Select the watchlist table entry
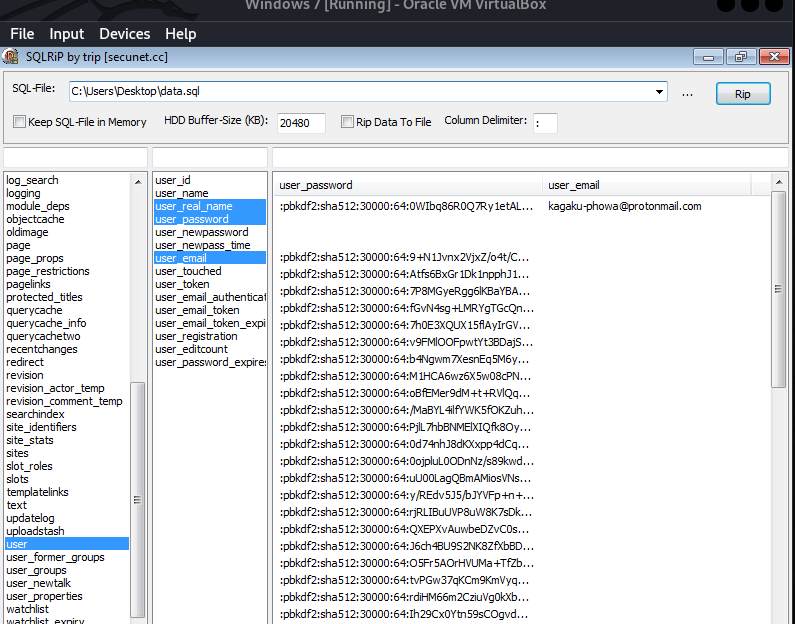 click(27, 609)
